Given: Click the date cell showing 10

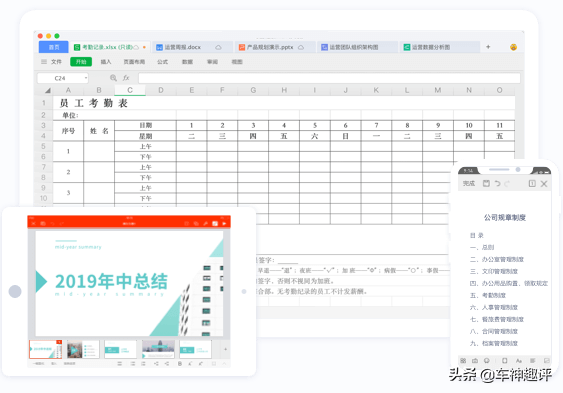Looking at the screenshot, I should click(469, 125).
